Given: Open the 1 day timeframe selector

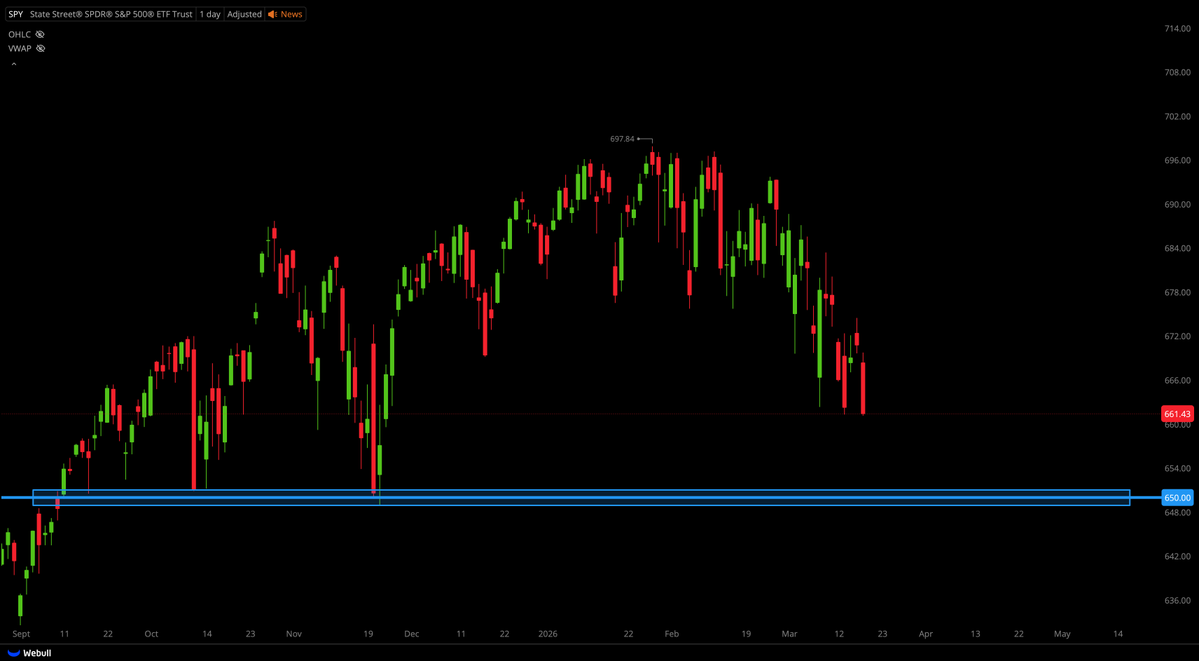Looking at the screenshot, I should [209, 14].
